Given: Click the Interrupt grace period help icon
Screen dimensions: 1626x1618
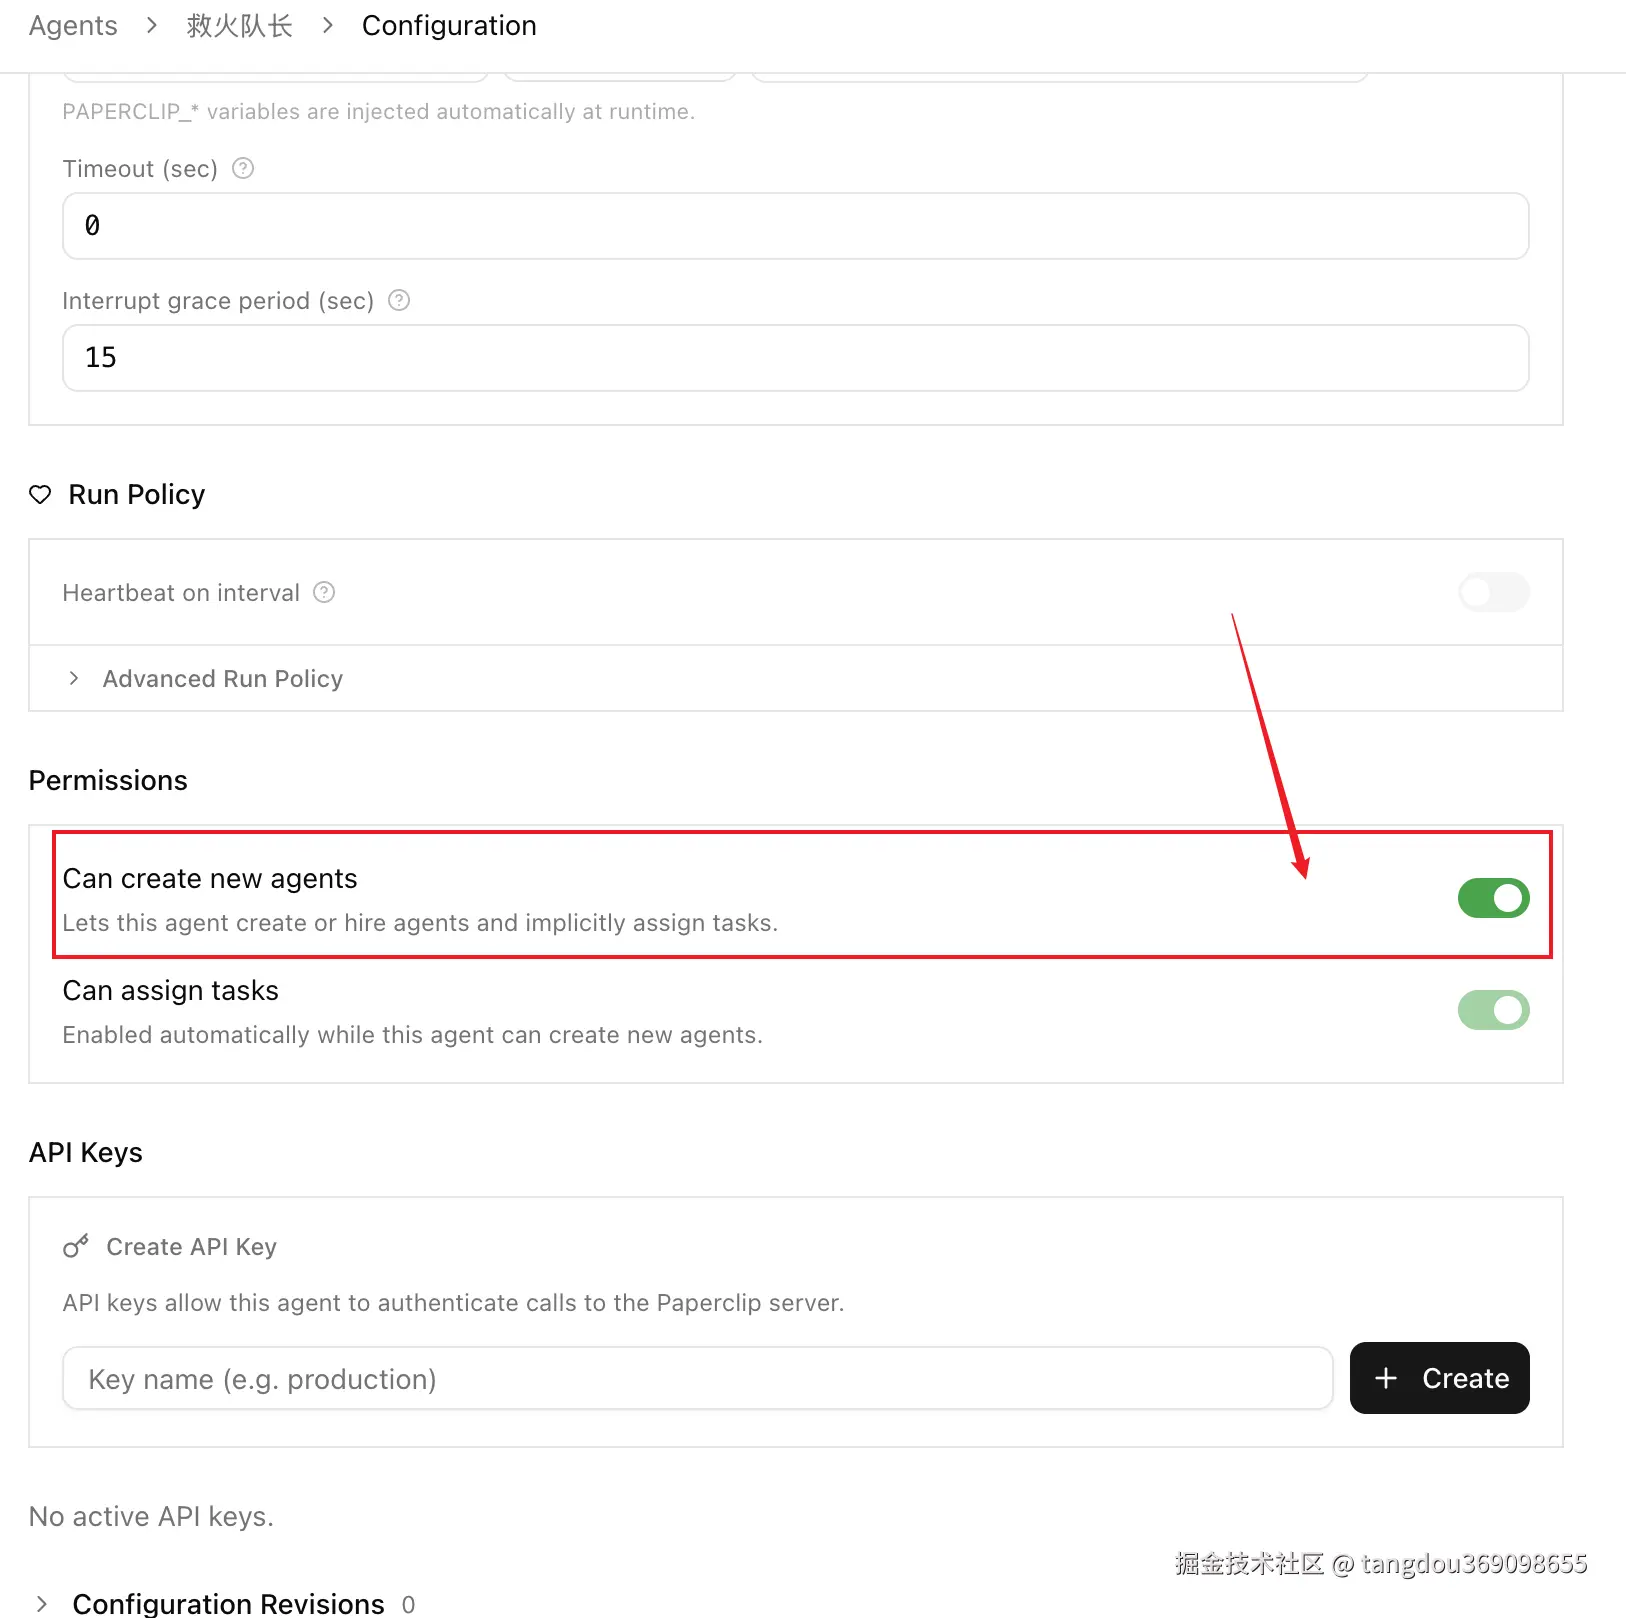Looking at the screenshot, I should (399, 300).
